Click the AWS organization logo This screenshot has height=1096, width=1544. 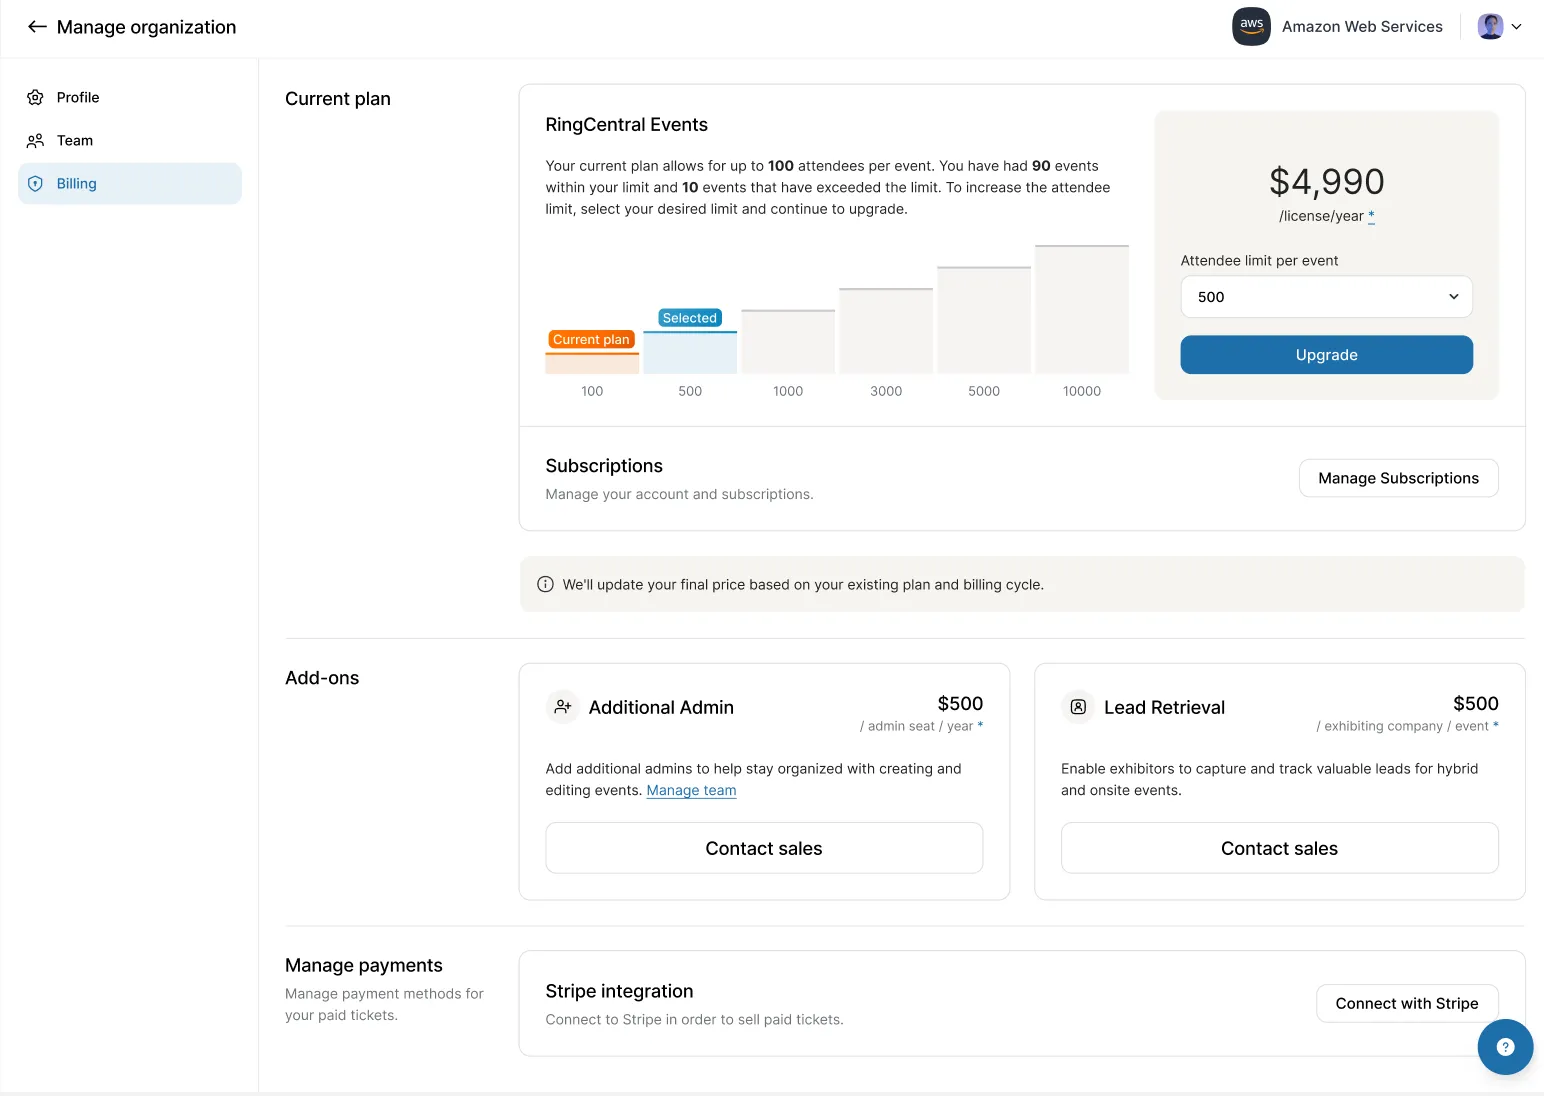1251,27
